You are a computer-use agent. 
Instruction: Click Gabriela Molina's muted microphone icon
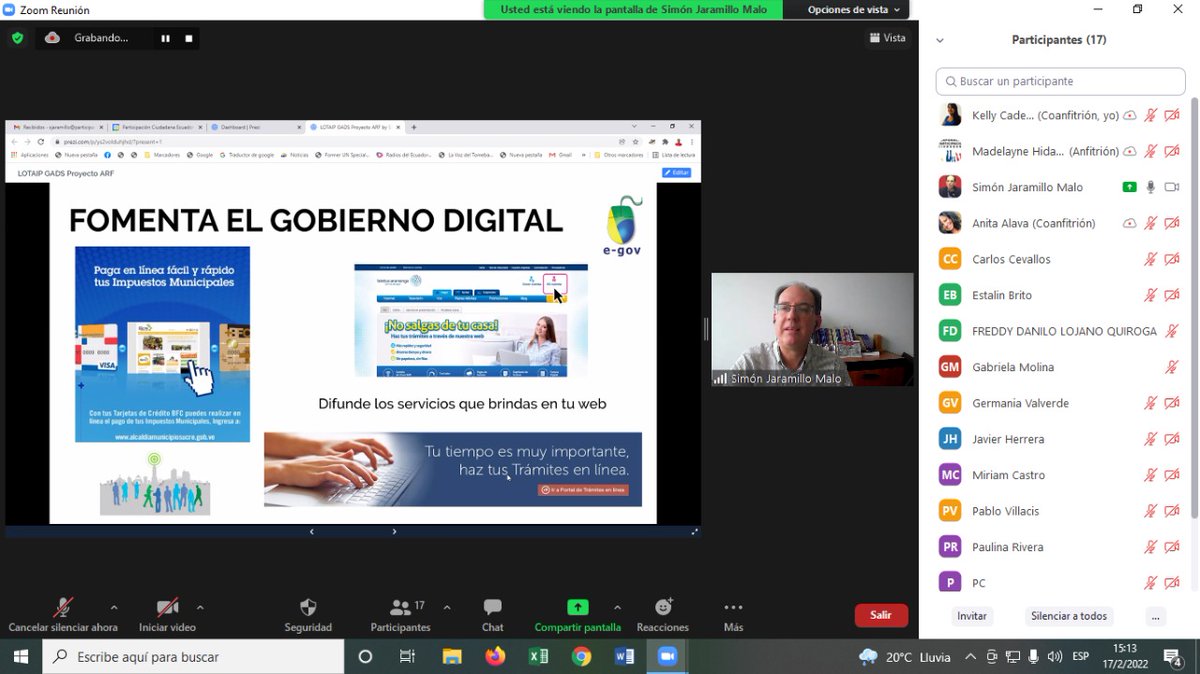tap(1172, 367)
